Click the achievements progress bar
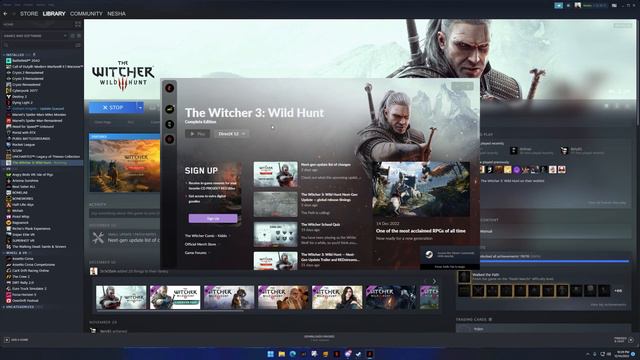640x360 pixels. [554, 261]
